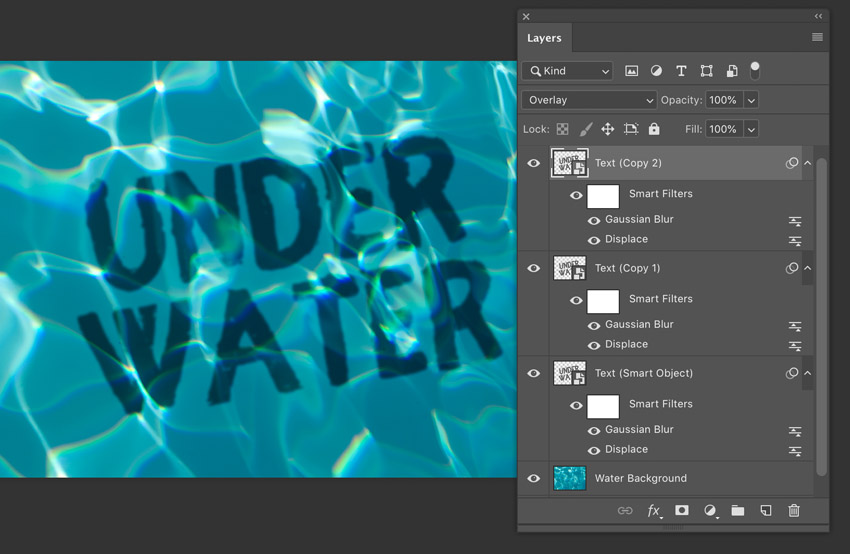This screenshot has height=554, width=850.
Task: Open Gaussian Blur blending options for Text (Copy 1)
Action: pyautogui.click(x=795, y=326)
